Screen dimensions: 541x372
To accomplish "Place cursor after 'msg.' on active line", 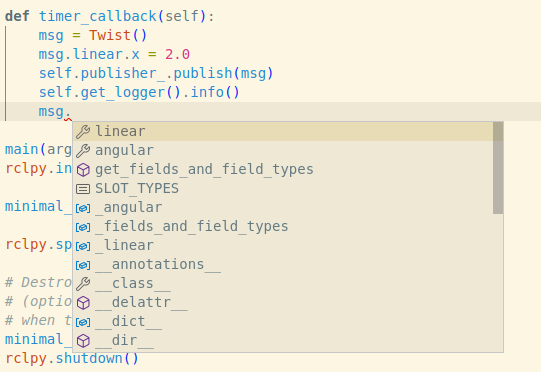I will click(72, 111).
